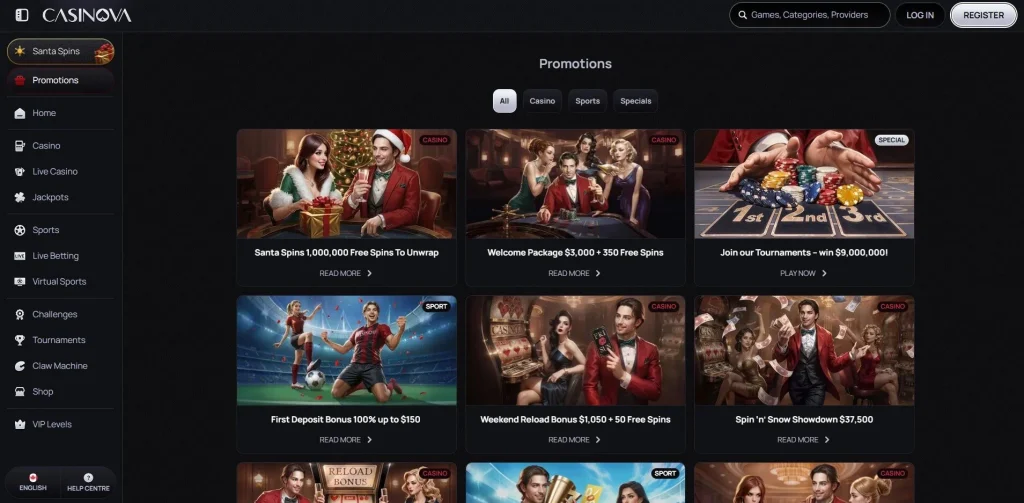The image size is (1024, 503).
Task: Collapse the sidebar with the panel toggle icon
Action: 22,15
